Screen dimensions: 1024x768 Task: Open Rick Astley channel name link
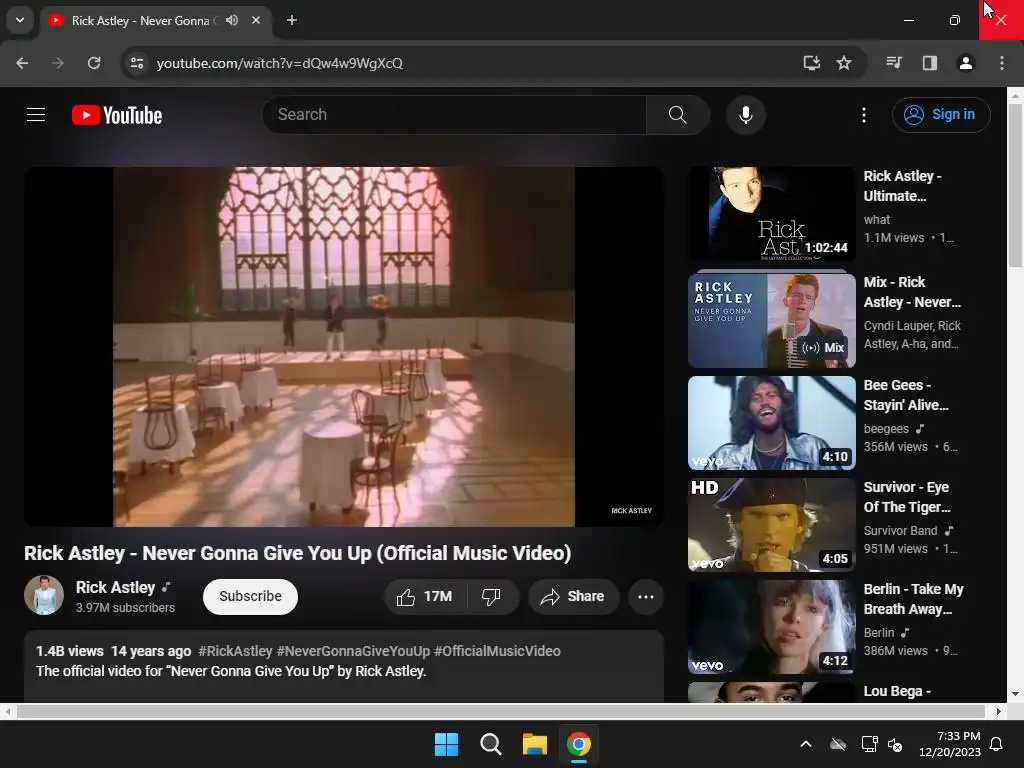tap(116, 587)
